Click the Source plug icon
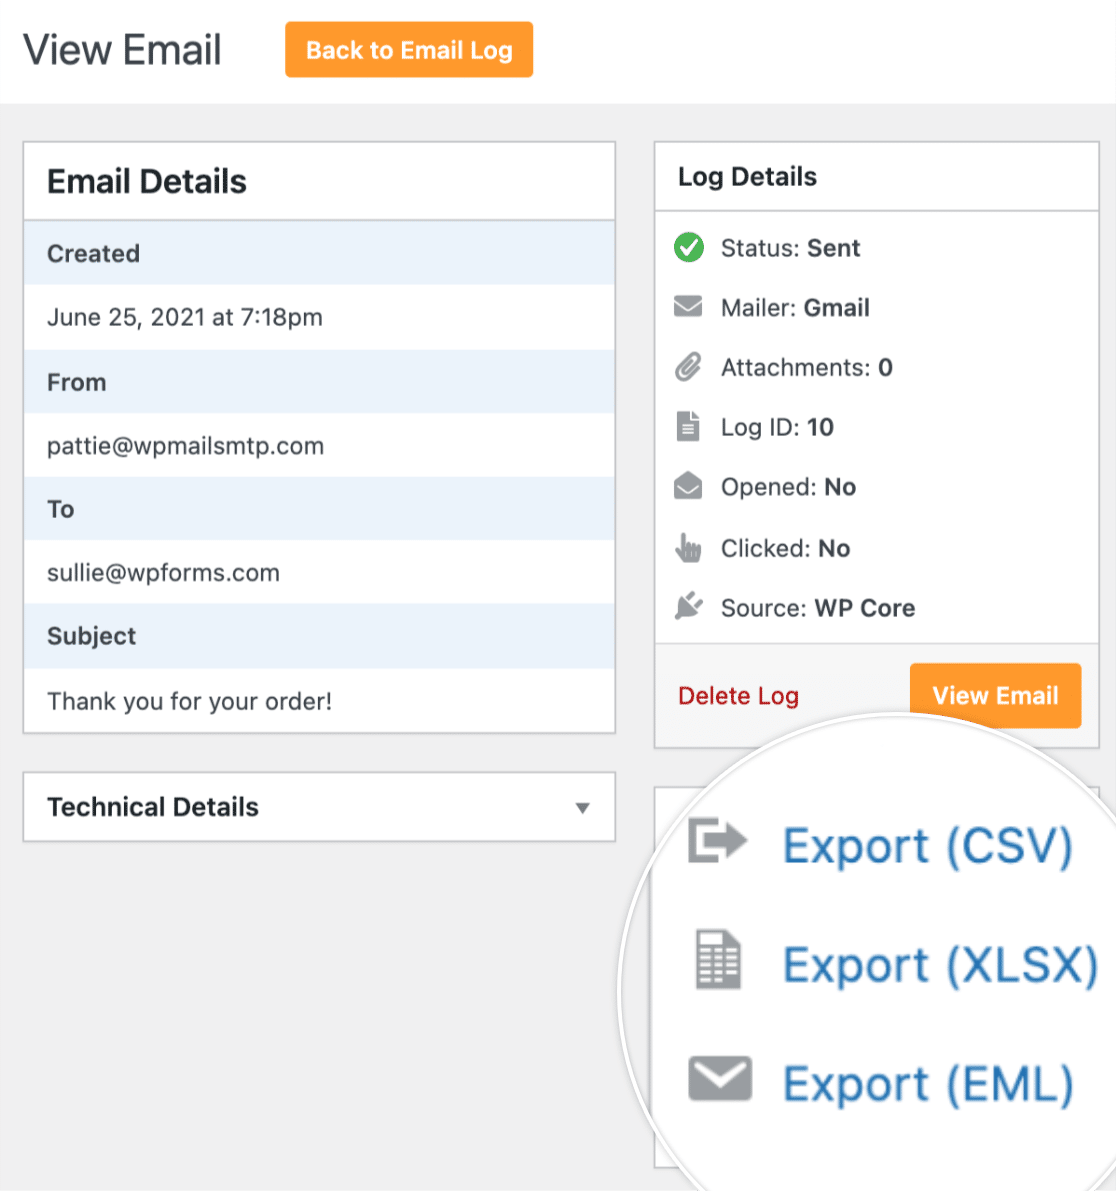This screenshot has width=1116, height=1191. tap(688, 606)
